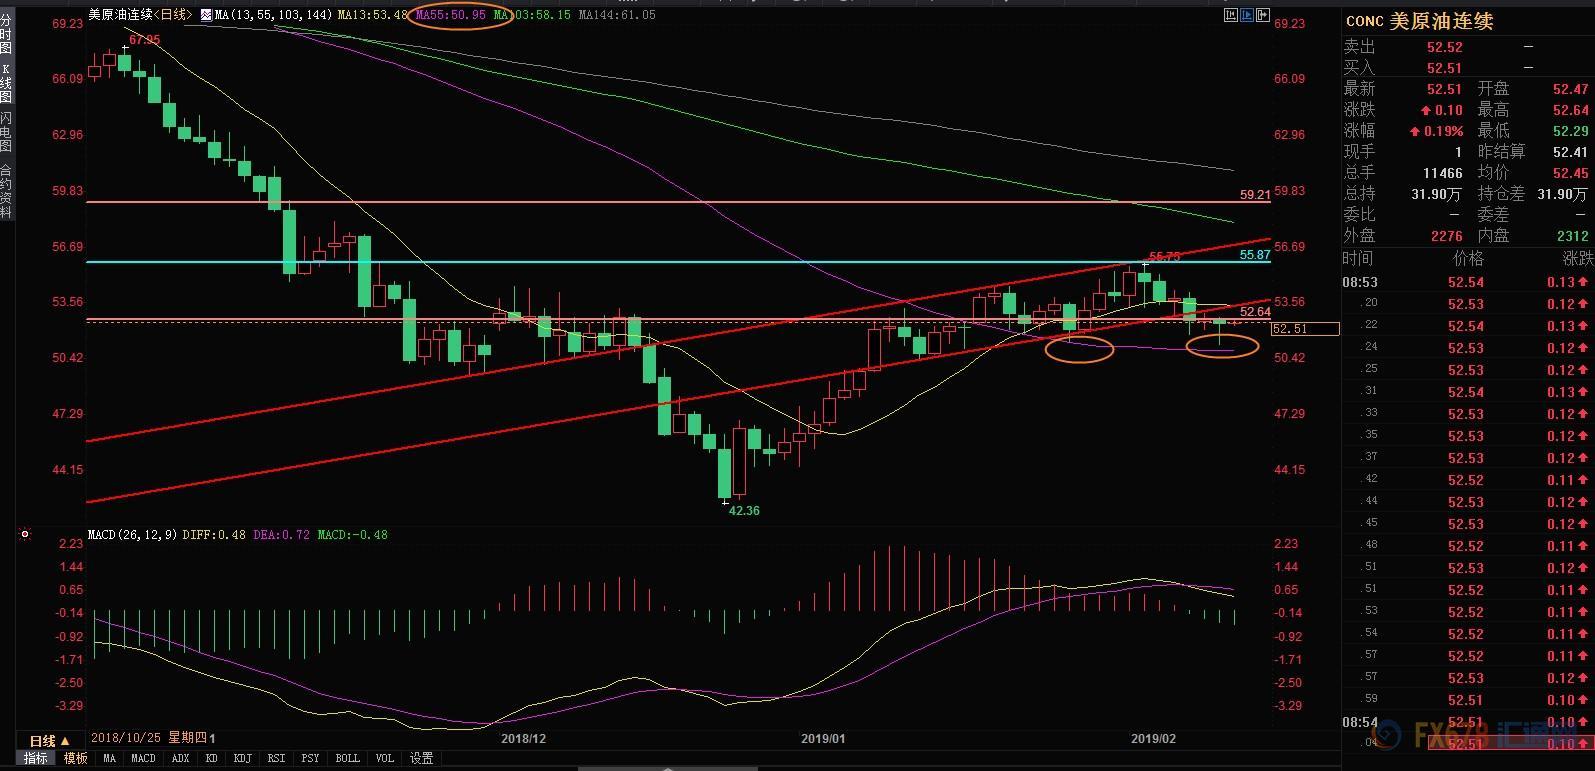The width and height of the screenshot is (1595, 771).
Task: Switch to the K线图 candlestick tab
Action: pos(6,84)
